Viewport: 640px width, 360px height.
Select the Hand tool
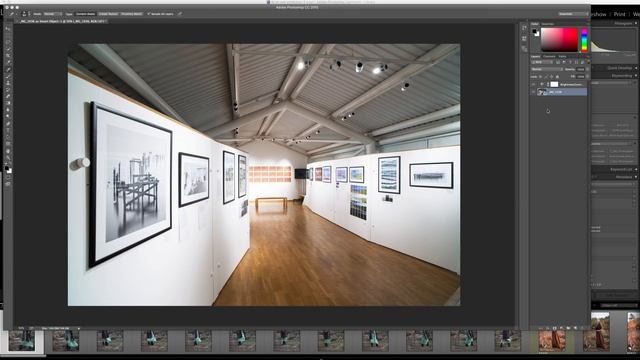click(x=8, y=151)
